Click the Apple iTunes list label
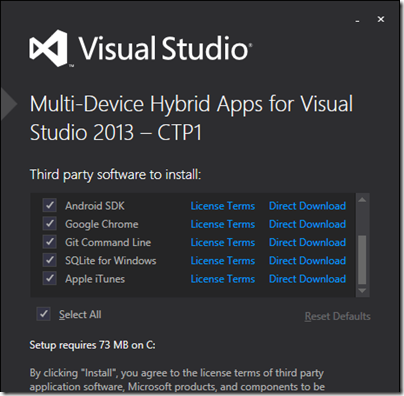 (x=95, y=279)
